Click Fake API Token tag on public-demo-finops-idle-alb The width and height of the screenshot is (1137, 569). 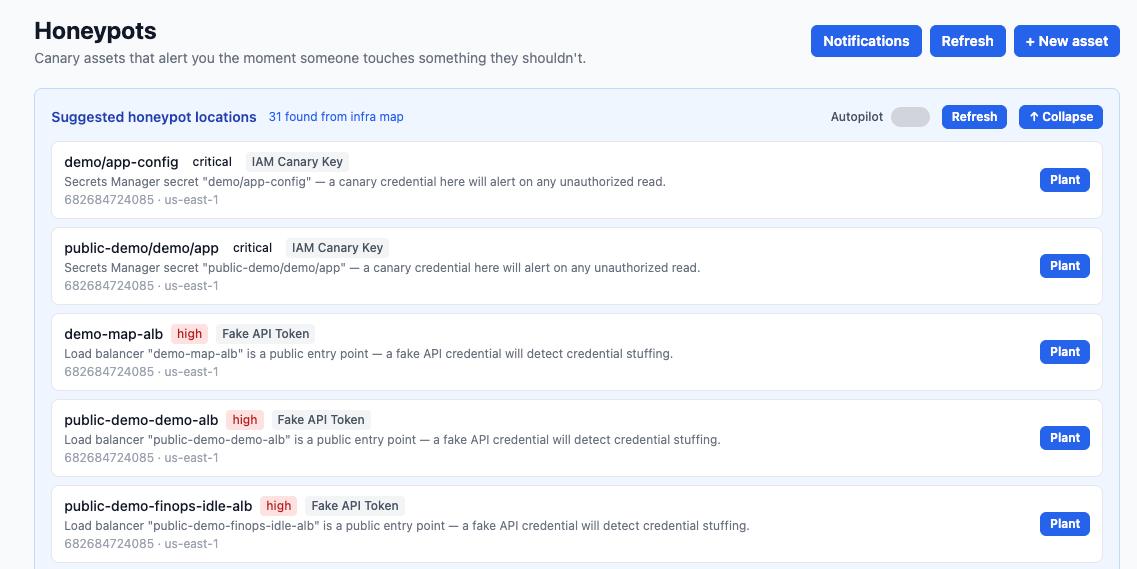tap(355, 506)
